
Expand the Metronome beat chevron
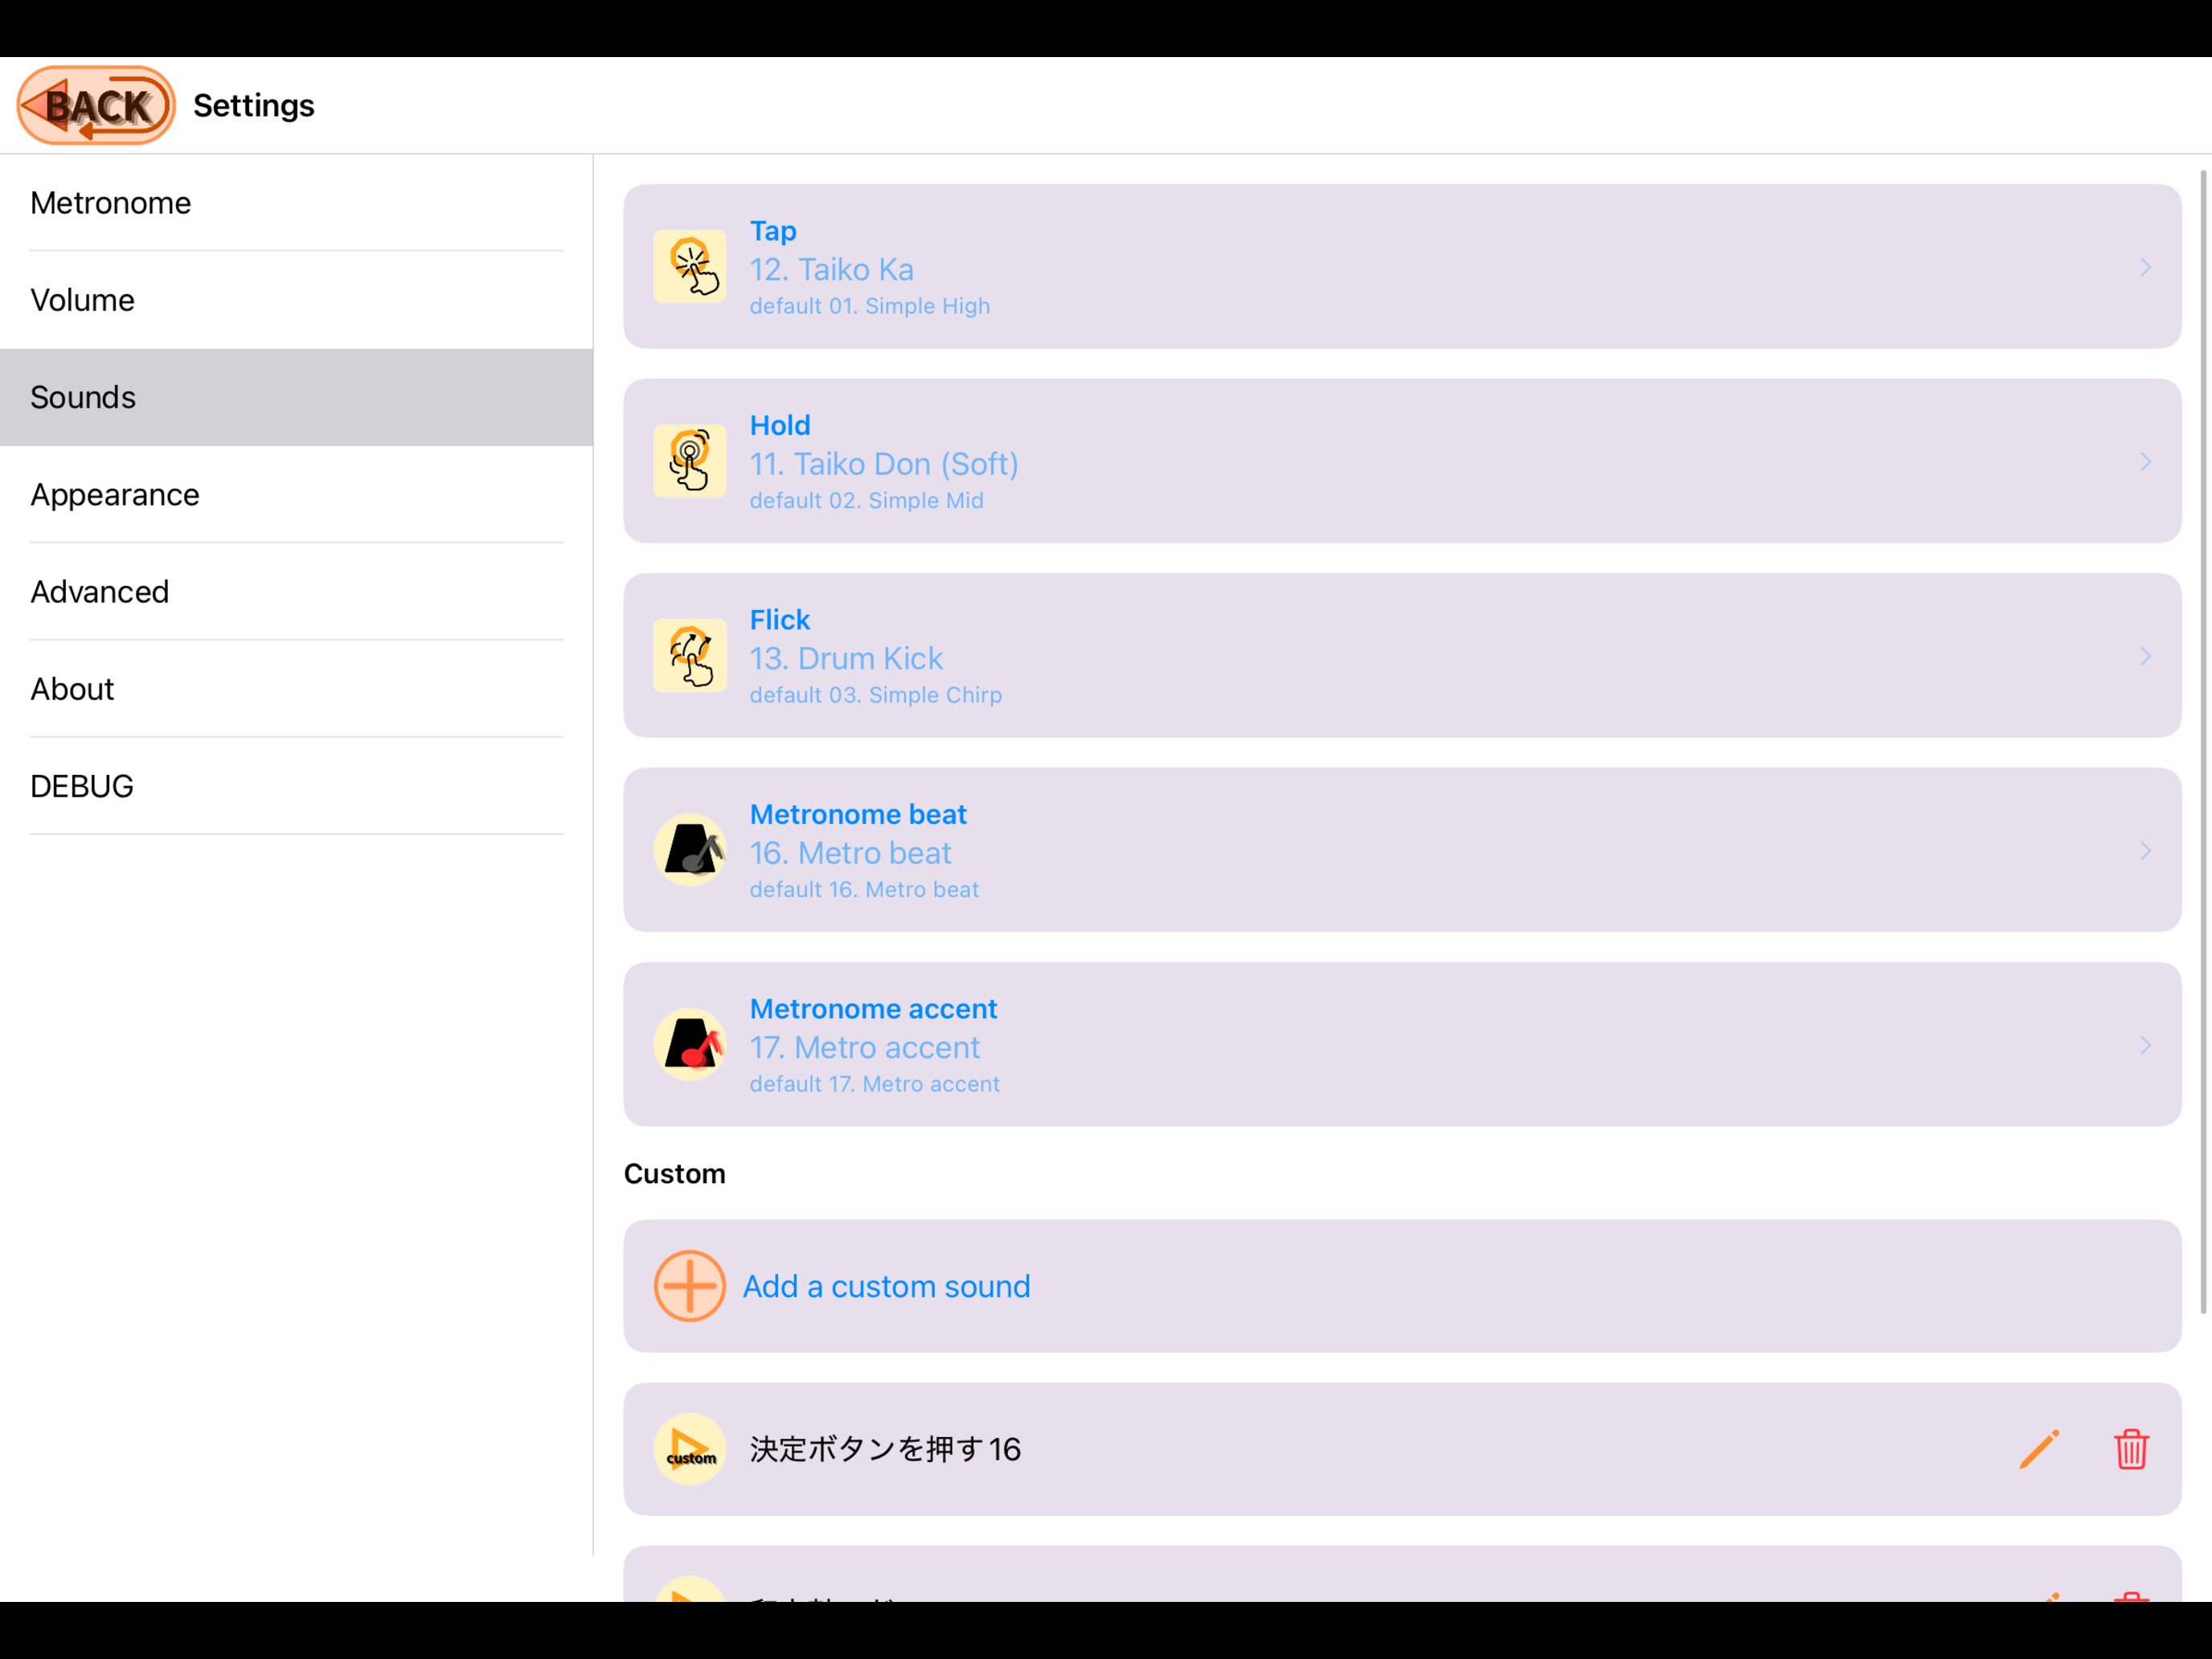coord(2145,850)
